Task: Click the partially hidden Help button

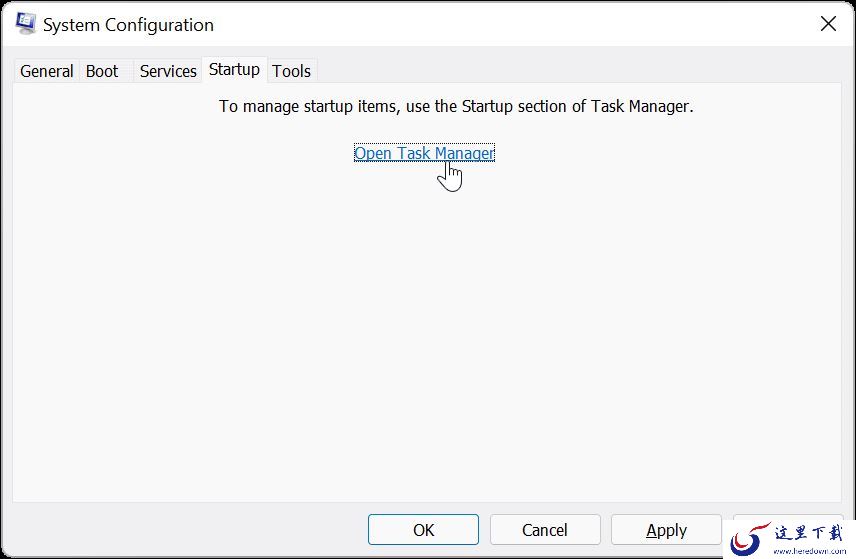Action: pyautogui.click(x=788, y=518)
